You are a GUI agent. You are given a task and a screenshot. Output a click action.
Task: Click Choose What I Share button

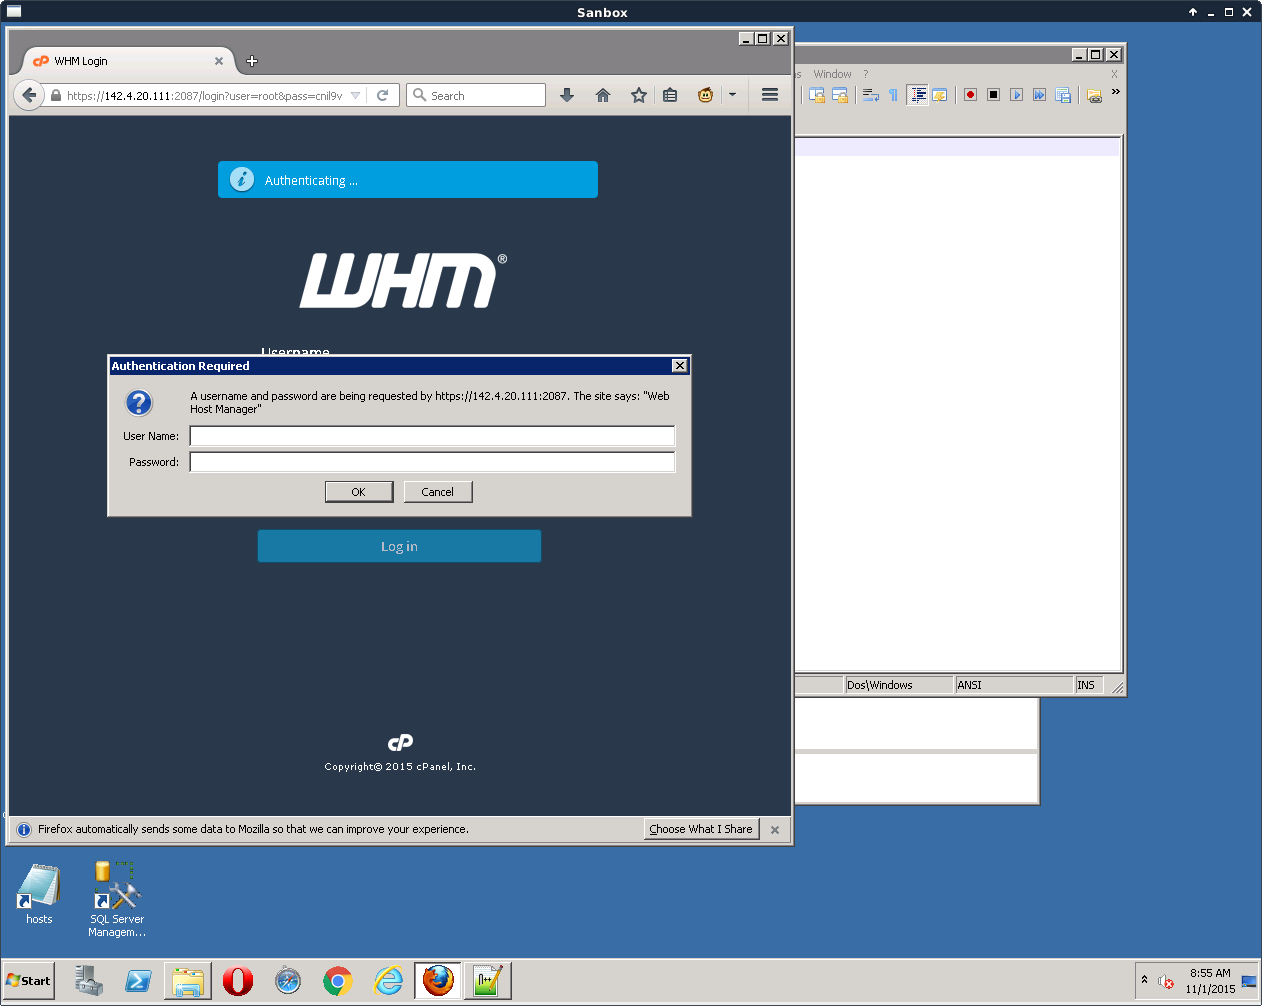click(x=701, y=829)
